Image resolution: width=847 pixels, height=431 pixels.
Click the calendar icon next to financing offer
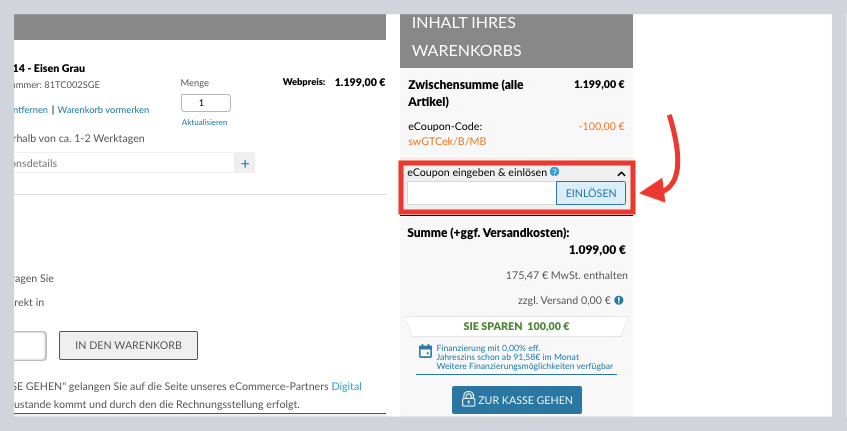(427, 352)
